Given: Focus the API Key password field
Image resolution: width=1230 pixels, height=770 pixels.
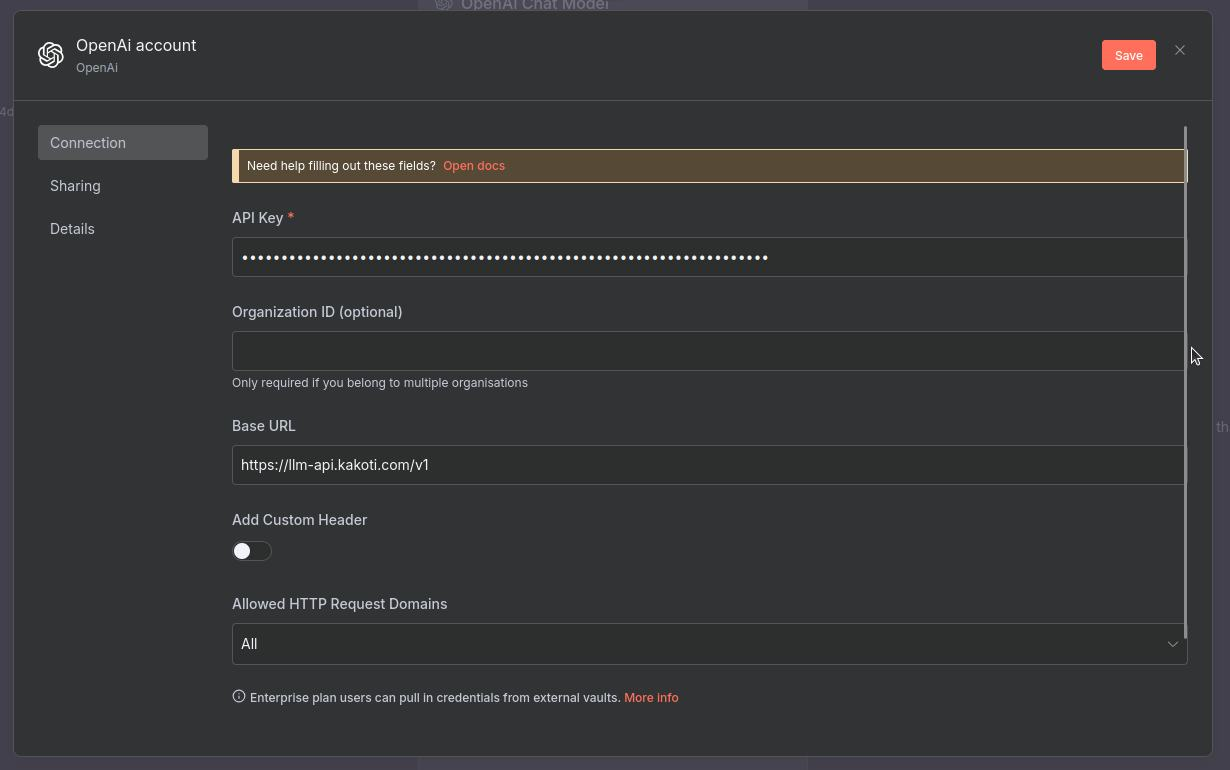Looking at the screenshot, I should coord(708,258).
